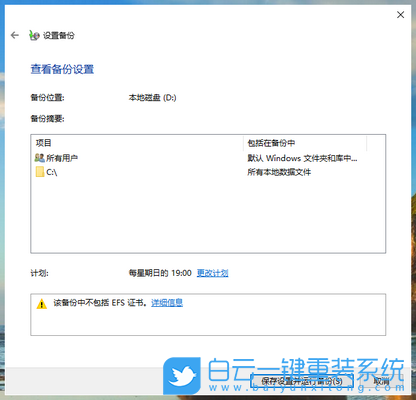
Task: Click the 项目 column header
Action: [x=137, y=143]
